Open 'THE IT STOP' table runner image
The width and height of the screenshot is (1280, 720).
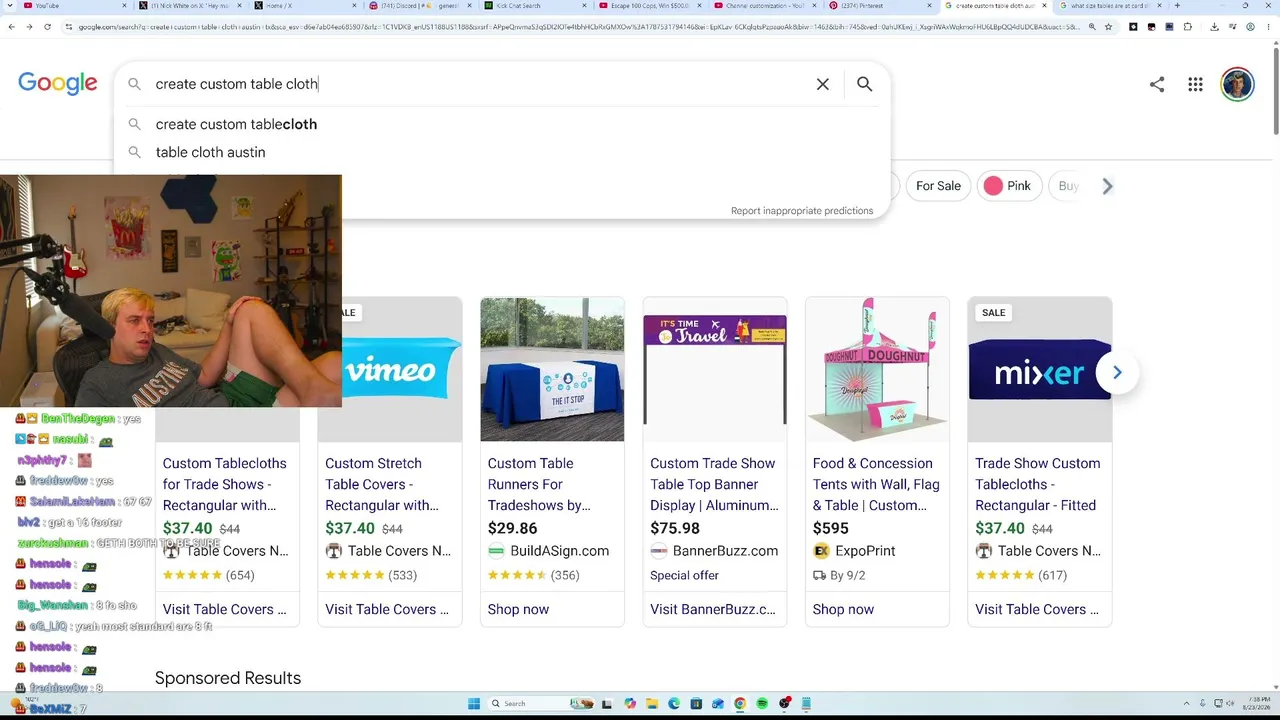[552, 370]
